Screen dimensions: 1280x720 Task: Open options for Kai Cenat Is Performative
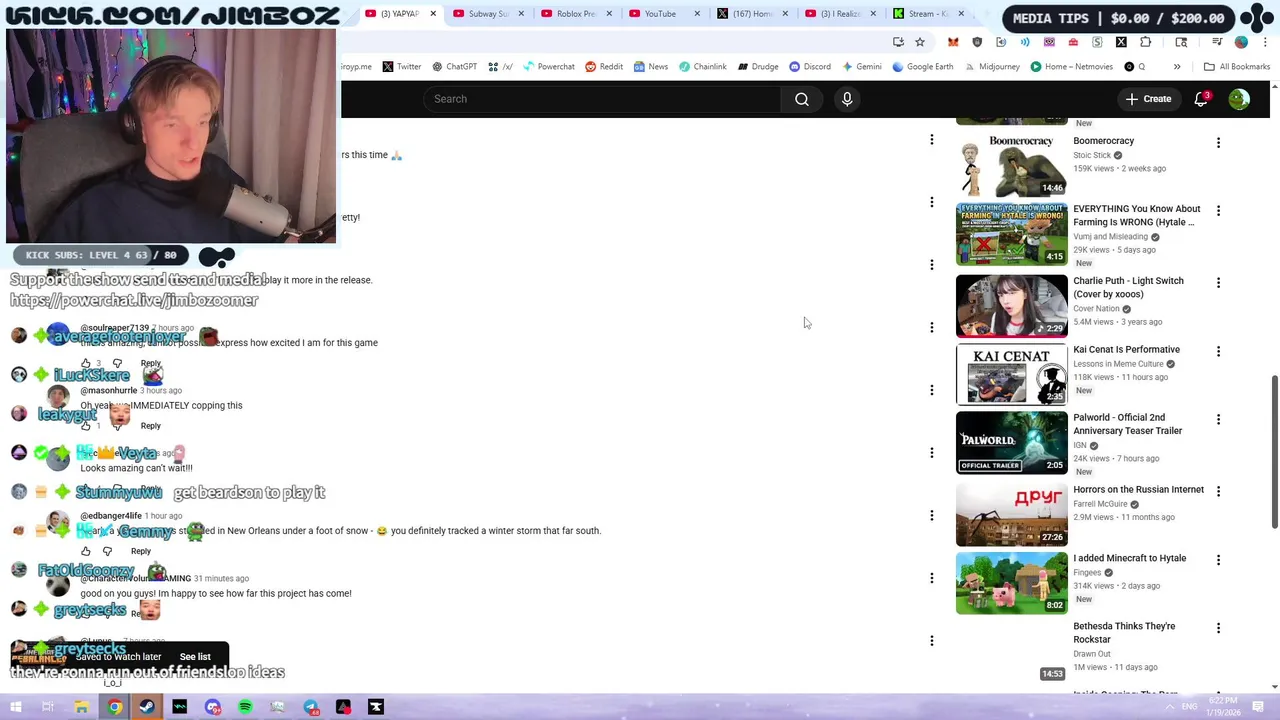(x=1218, y=351)
